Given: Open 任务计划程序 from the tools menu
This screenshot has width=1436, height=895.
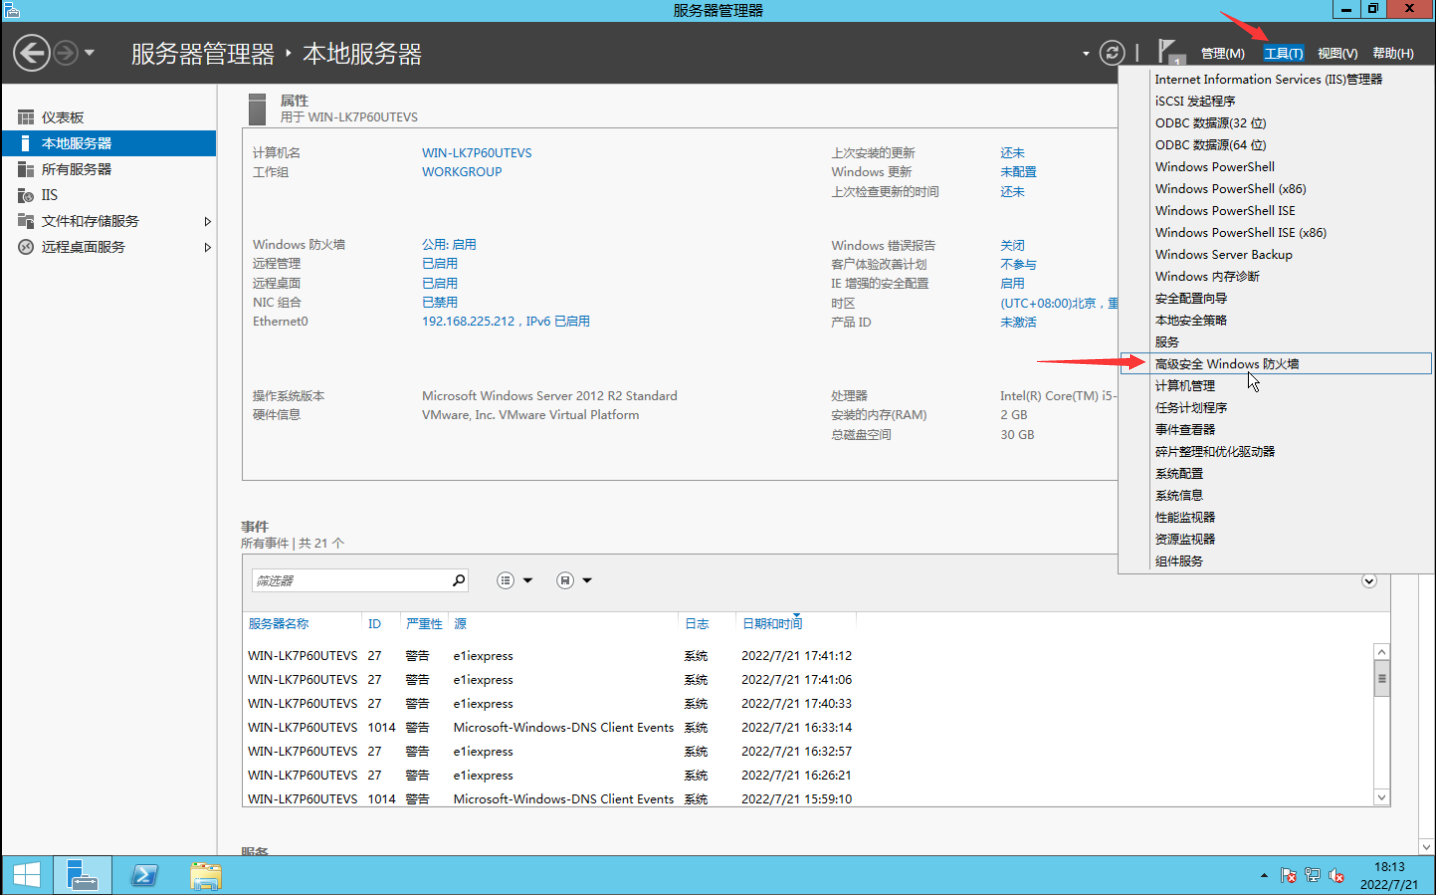Looking at the screenshot, I should [x=1275, y=408].
